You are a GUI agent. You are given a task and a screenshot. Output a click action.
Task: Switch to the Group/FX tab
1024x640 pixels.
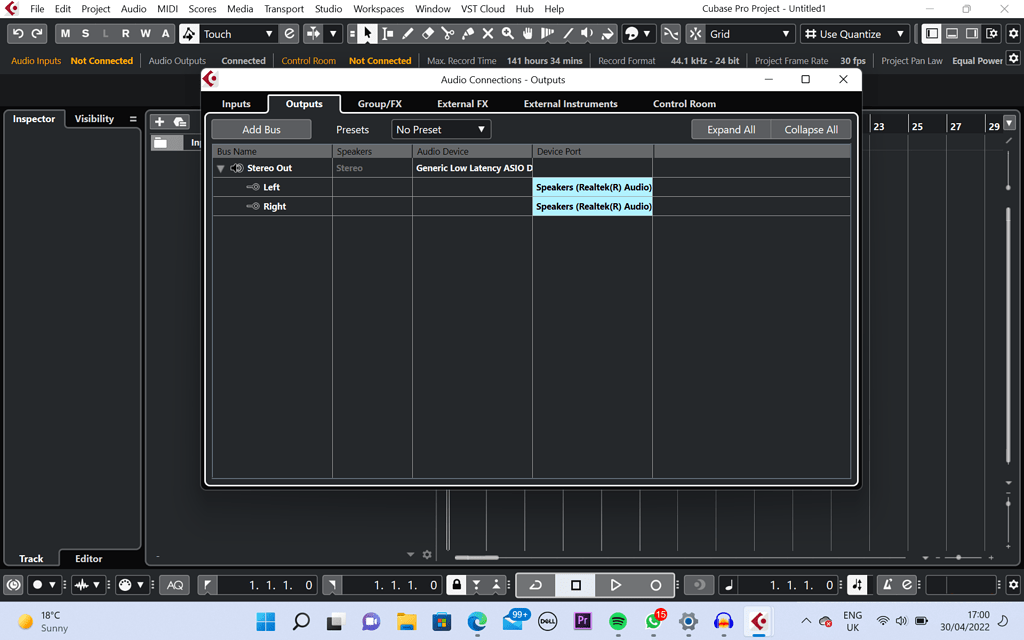(x=379, y=104)
